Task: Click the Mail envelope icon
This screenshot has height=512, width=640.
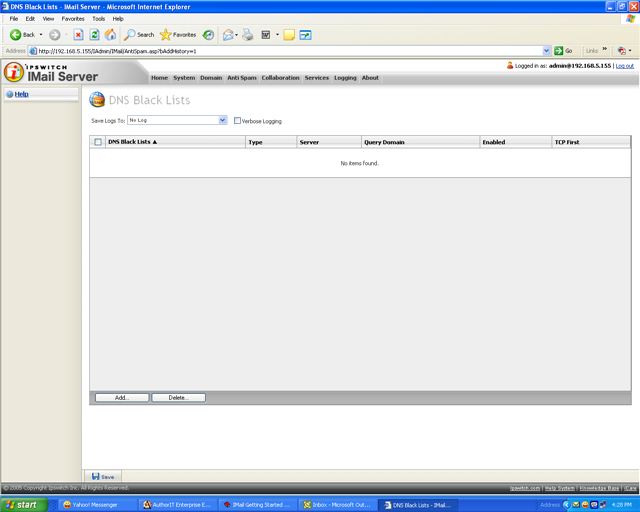Action: click(228, 35)
